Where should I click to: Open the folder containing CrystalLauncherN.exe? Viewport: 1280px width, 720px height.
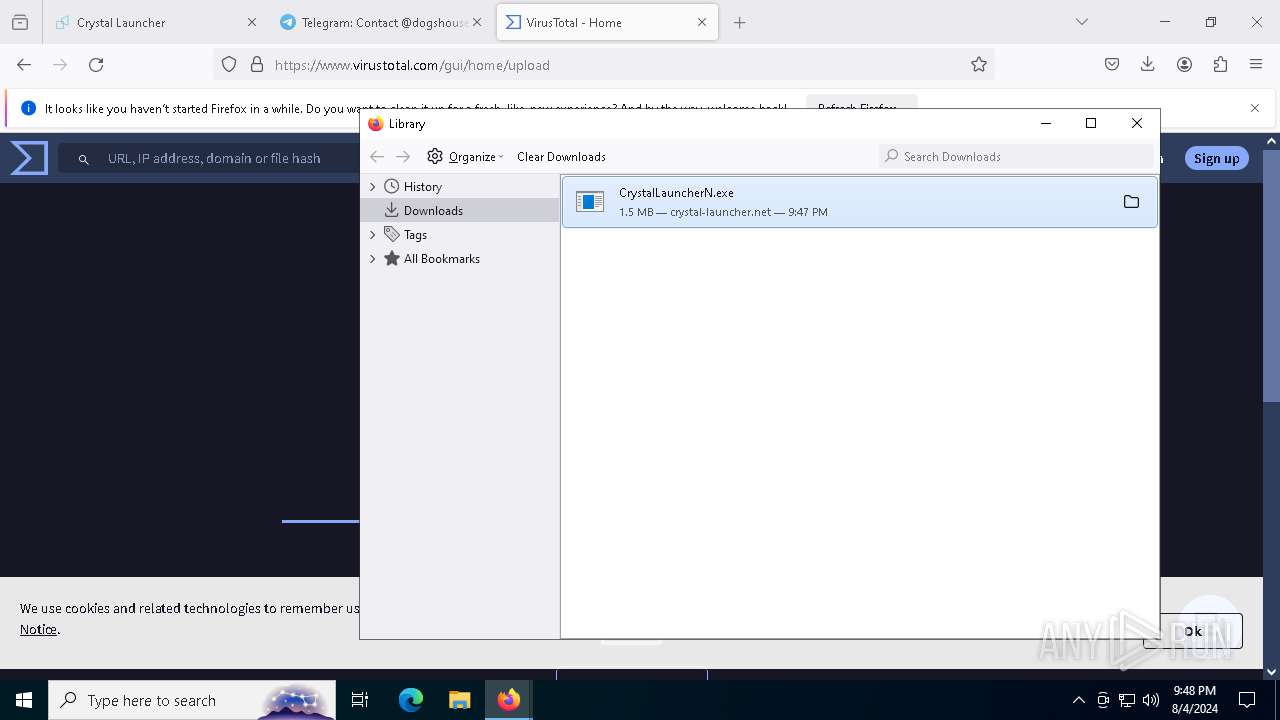pos(1131,202)
